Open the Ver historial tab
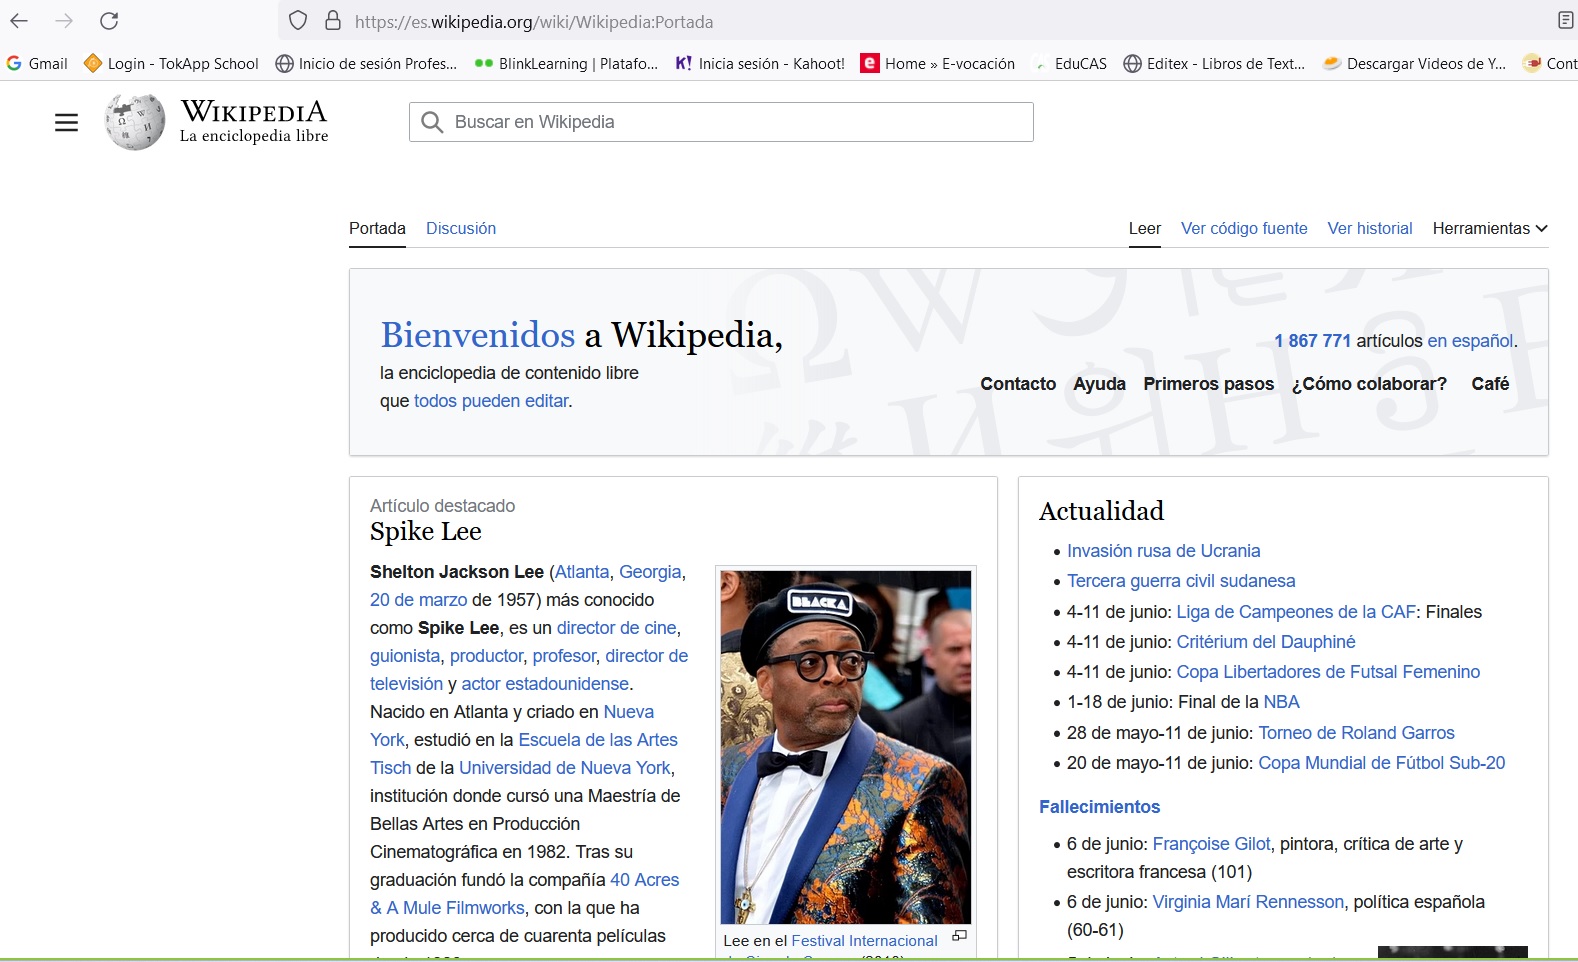1578x962 pixels. [x=1369, y=228]
